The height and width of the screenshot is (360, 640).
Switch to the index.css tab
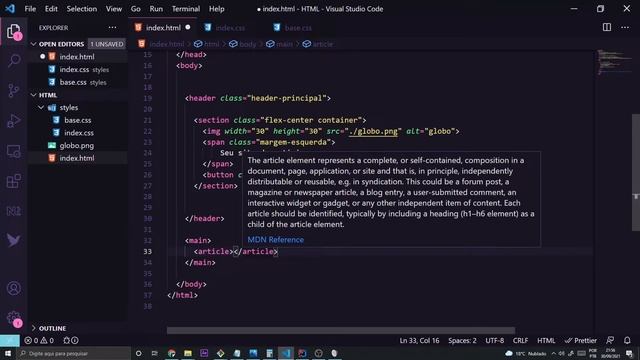(x=230, y=28)
